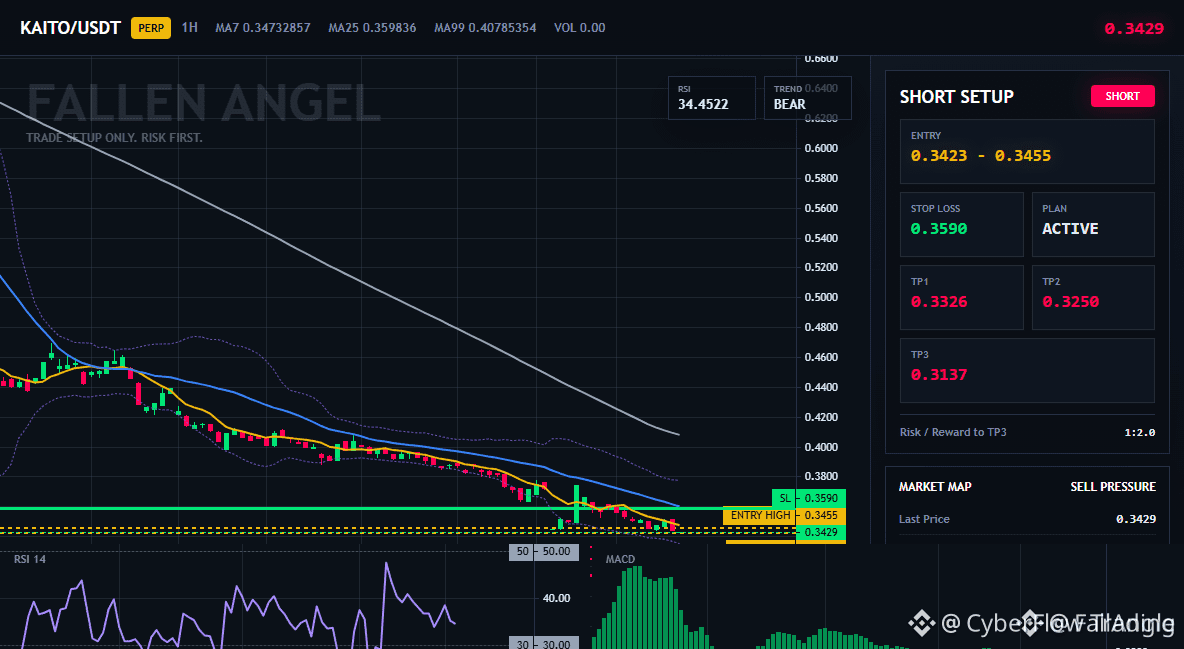Click the TREND BEAR info box
The height and width of the screenshot is (649, 1184).
[x=807, y=97]
